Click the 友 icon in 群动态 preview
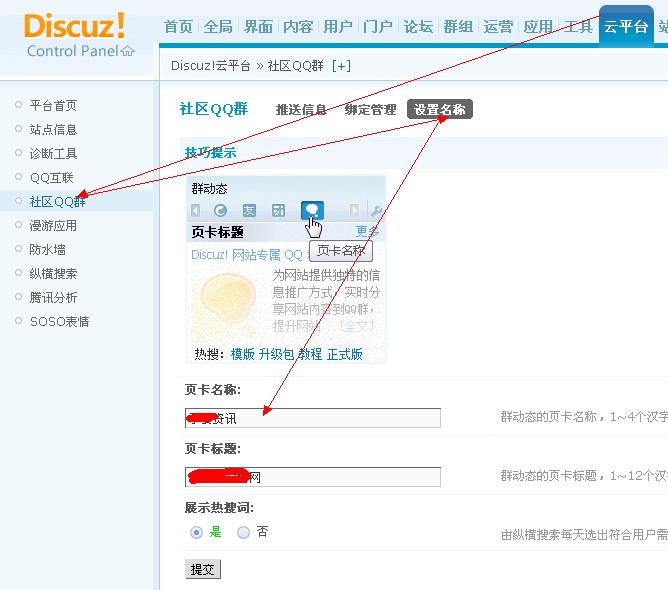This screenshot has height=590, width=668. pos(249,210)
